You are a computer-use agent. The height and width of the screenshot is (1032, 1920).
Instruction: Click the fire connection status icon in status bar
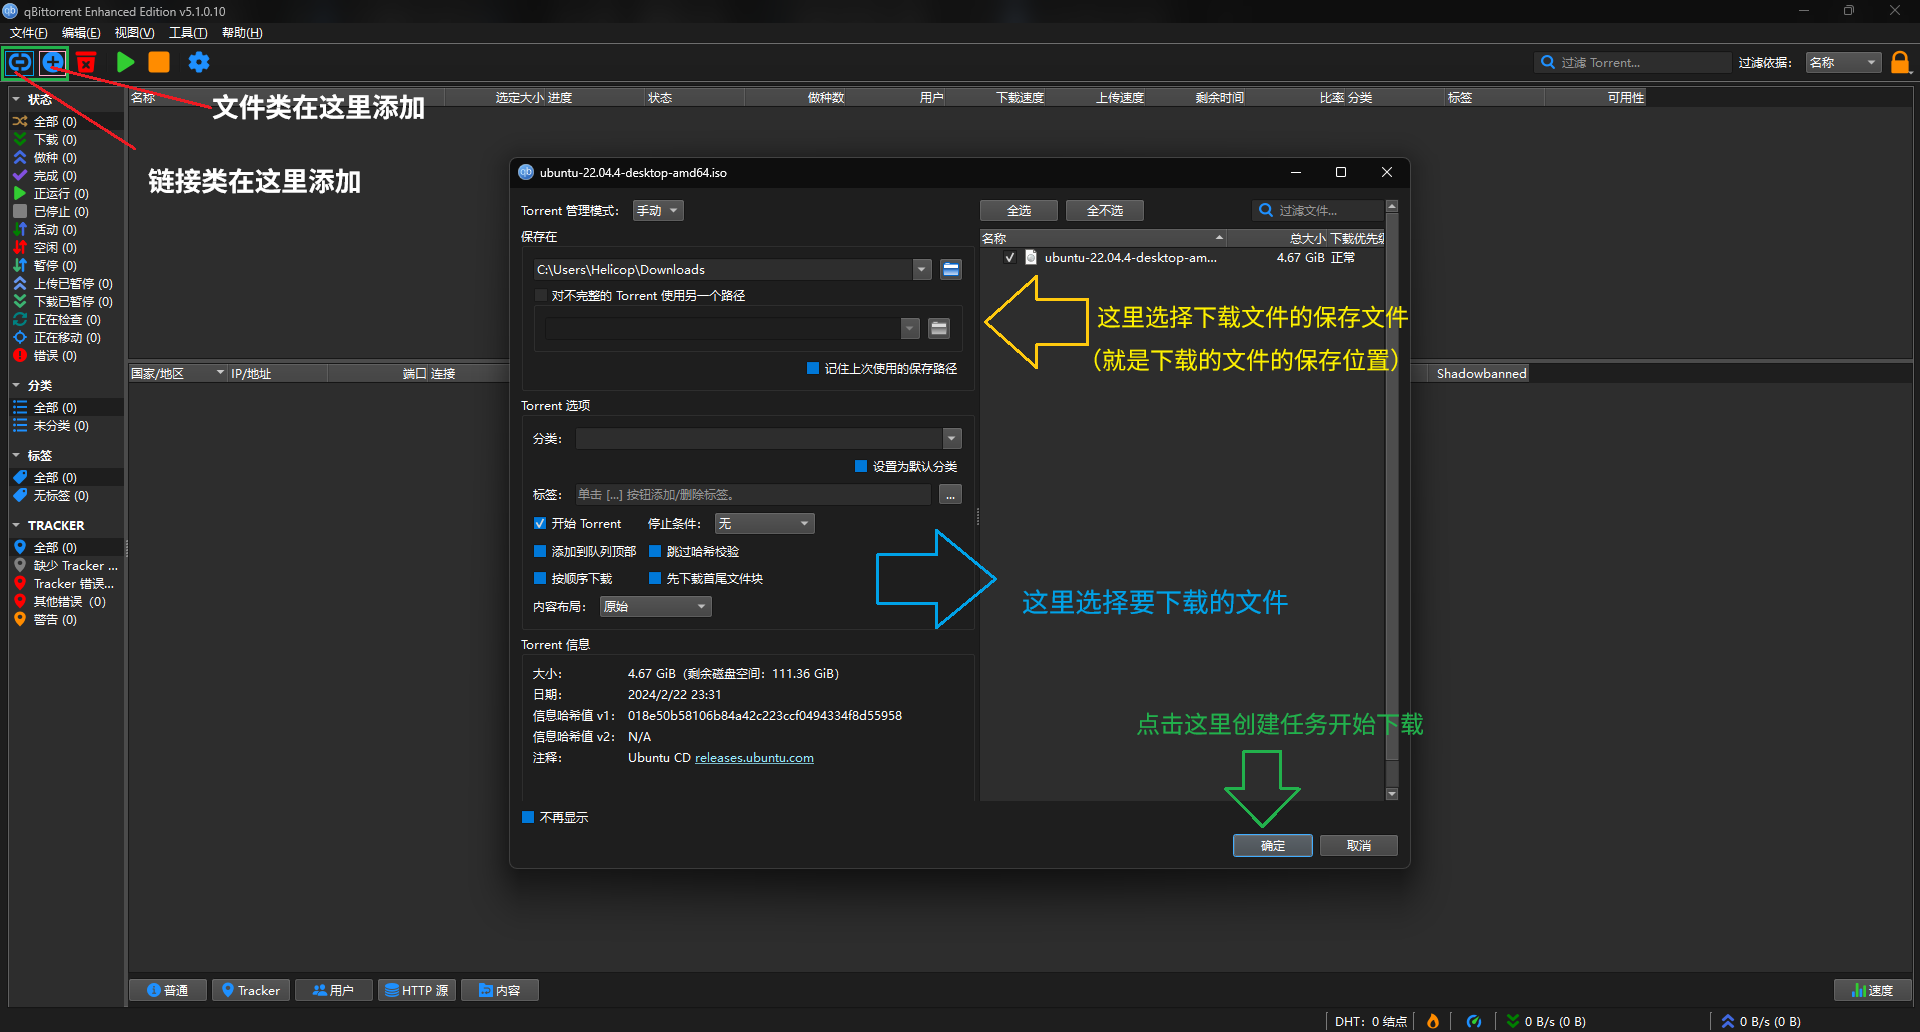click(1433, 1021)
